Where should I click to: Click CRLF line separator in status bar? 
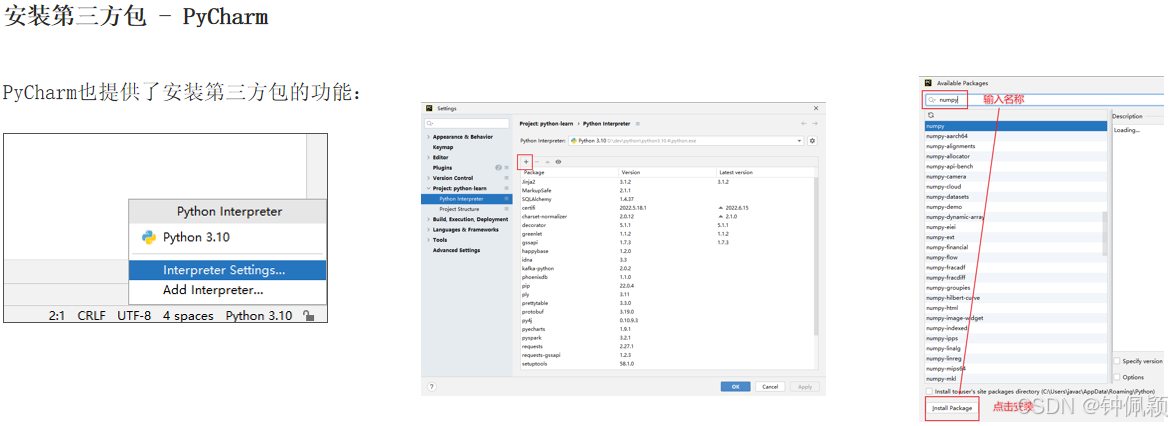pos(91,316)
